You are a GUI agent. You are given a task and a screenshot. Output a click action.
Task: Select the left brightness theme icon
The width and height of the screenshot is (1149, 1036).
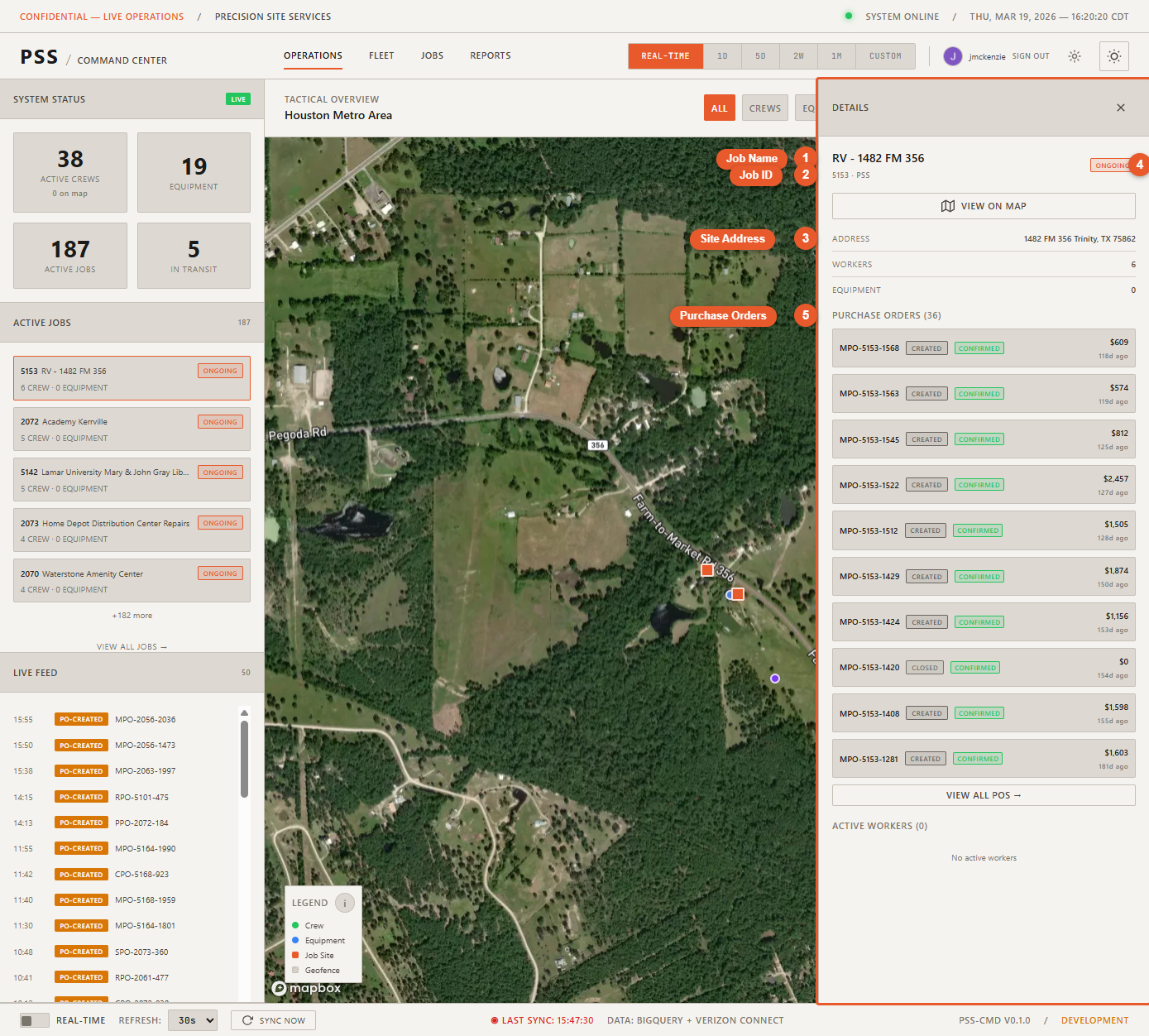pos(1074,56)
